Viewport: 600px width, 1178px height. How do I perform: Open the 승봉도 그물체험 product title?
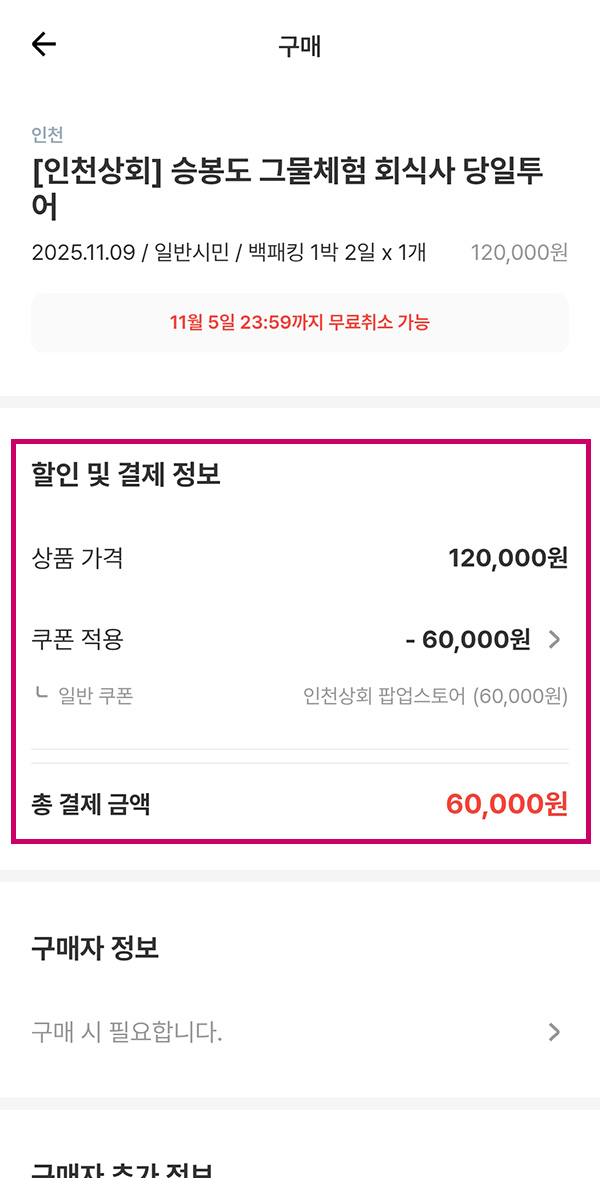click(x=288, y=188)
